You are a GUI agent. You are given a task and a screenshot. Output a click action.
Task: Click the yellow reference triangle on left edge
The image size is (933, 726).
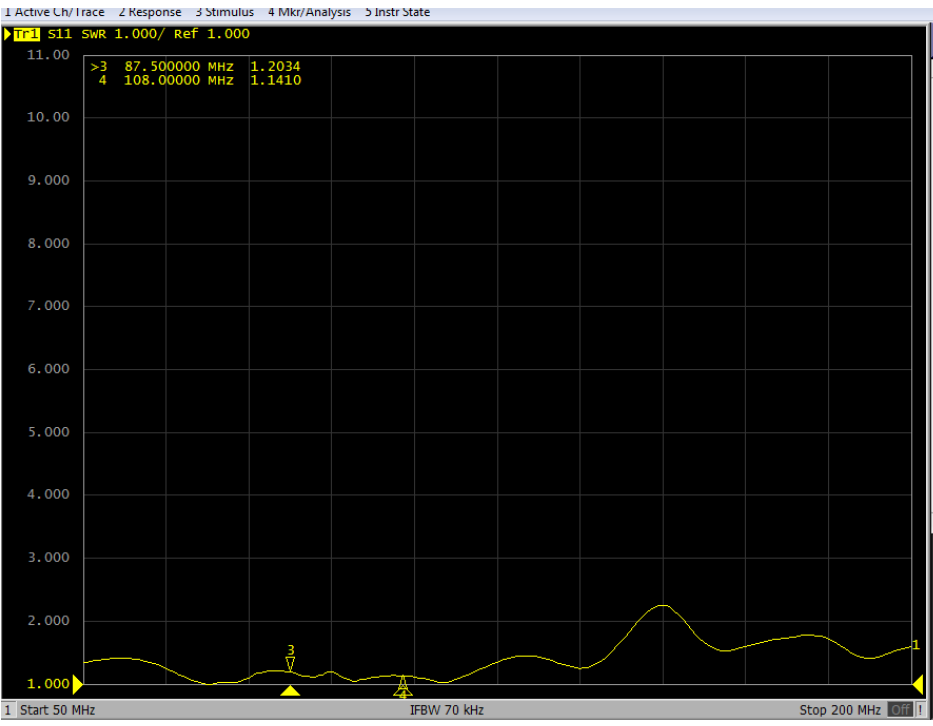tap(78, 684)
